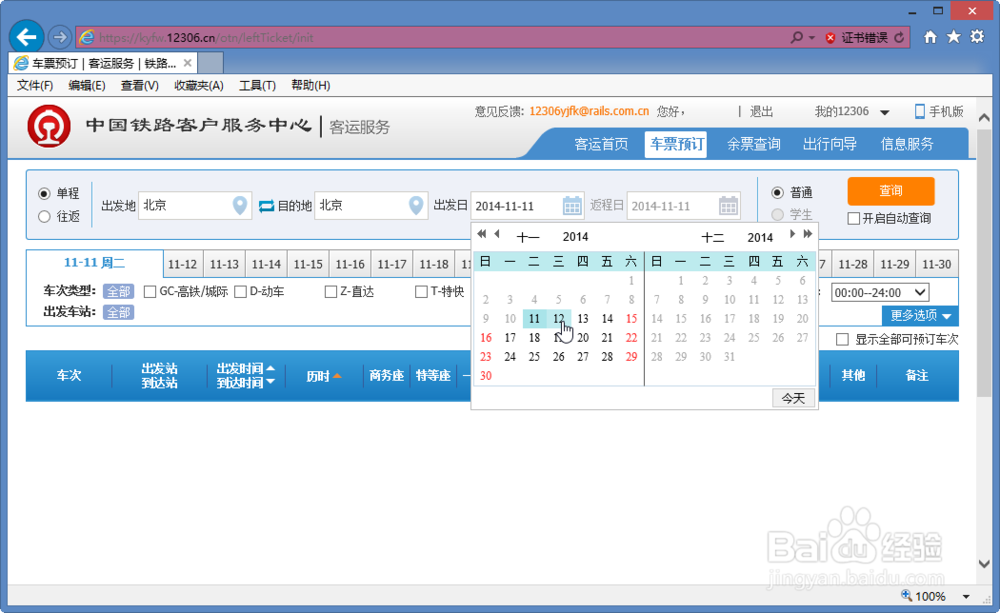This screenshot has height=613, width=1000.
Task: Open the 出发日 calendar icon
Action: click(572, 205)
